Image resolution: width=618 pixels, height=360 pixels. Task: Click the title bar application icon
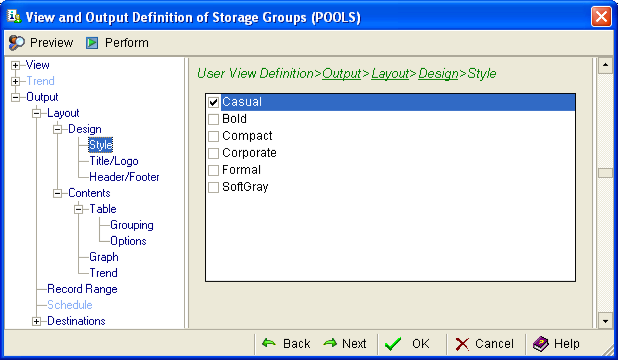click(x=14, y=17)
